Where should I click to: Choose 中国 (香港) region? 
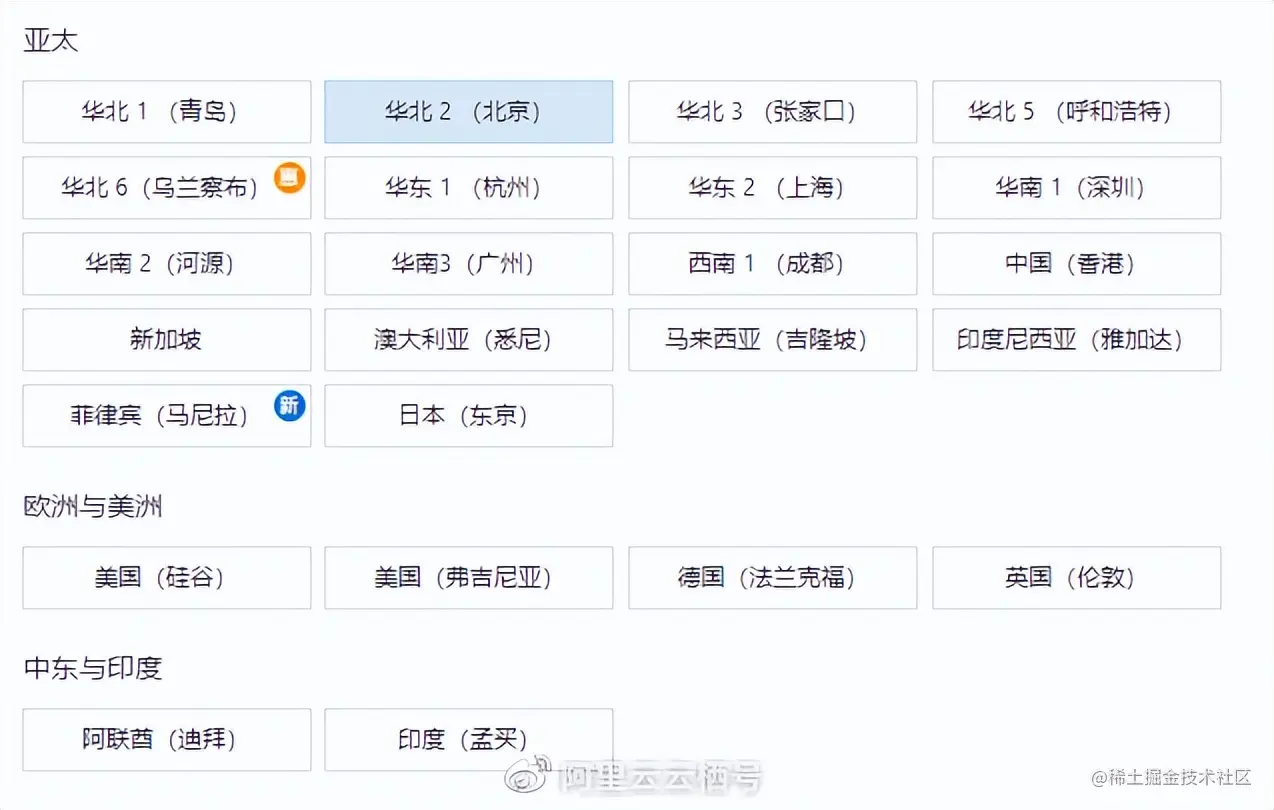pyautogui.click(x=1076, y=264)
